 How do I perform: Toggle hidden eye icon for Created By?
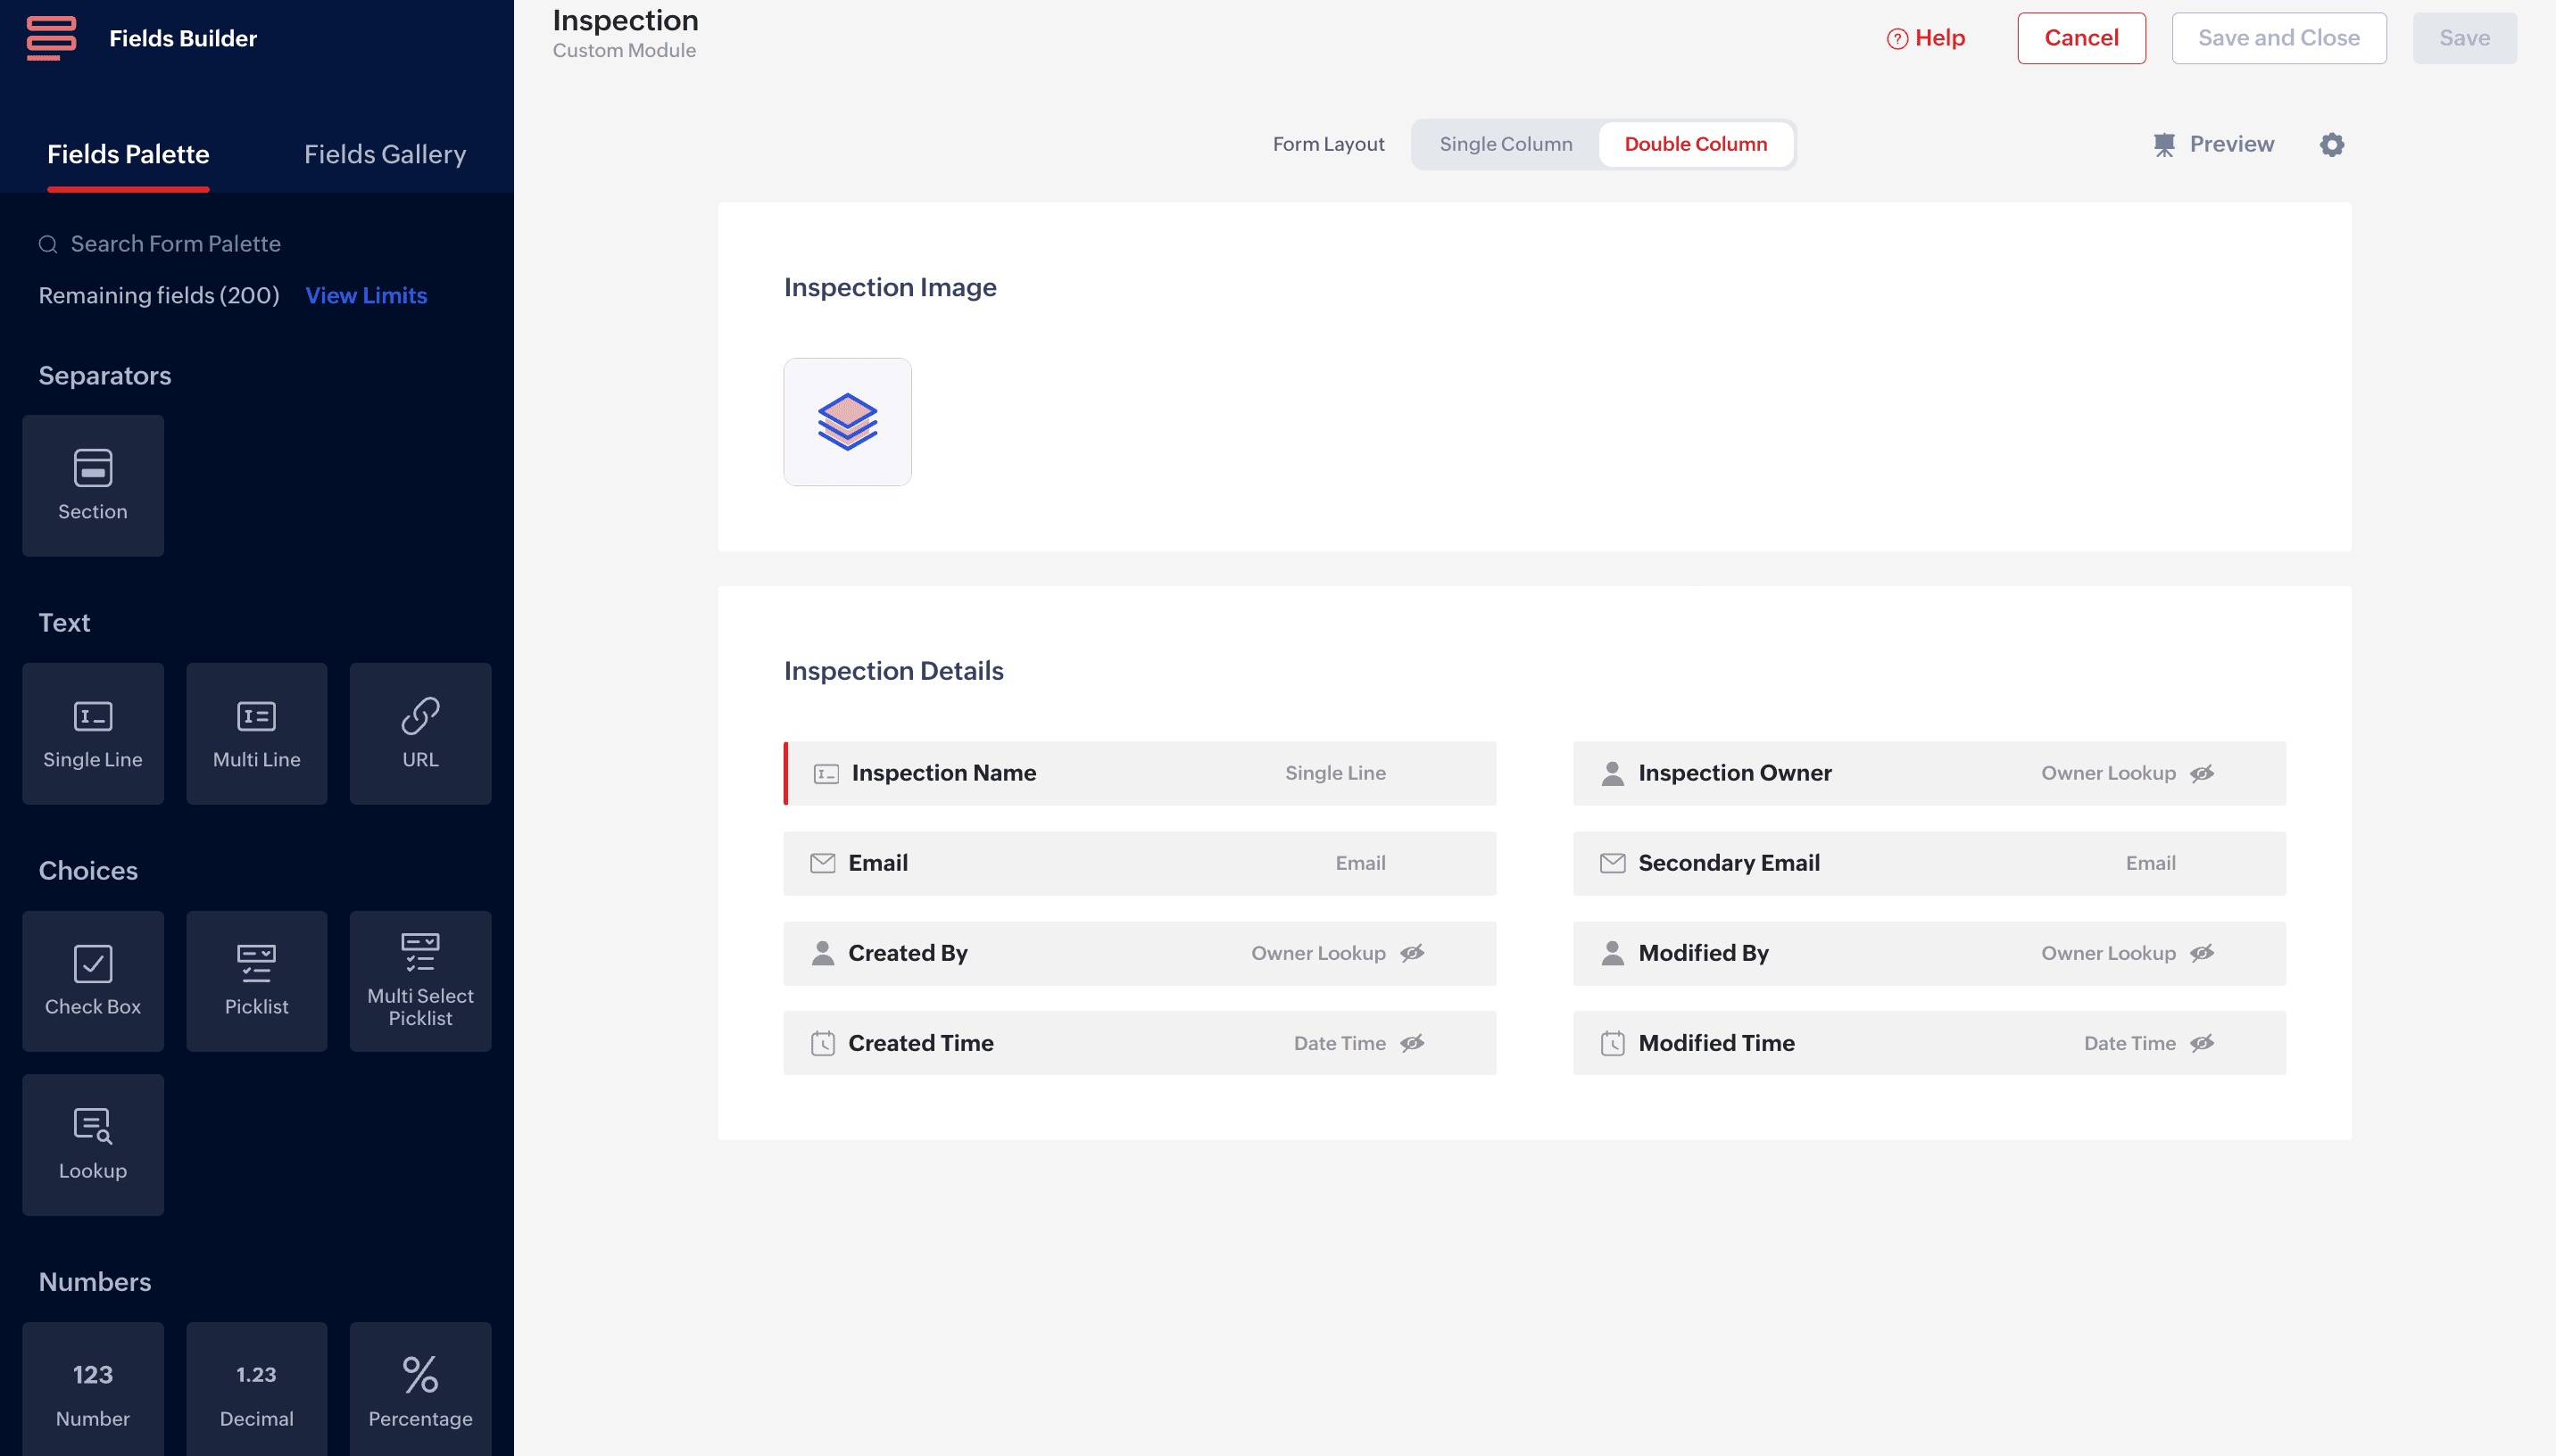[x=1412, y=953]
